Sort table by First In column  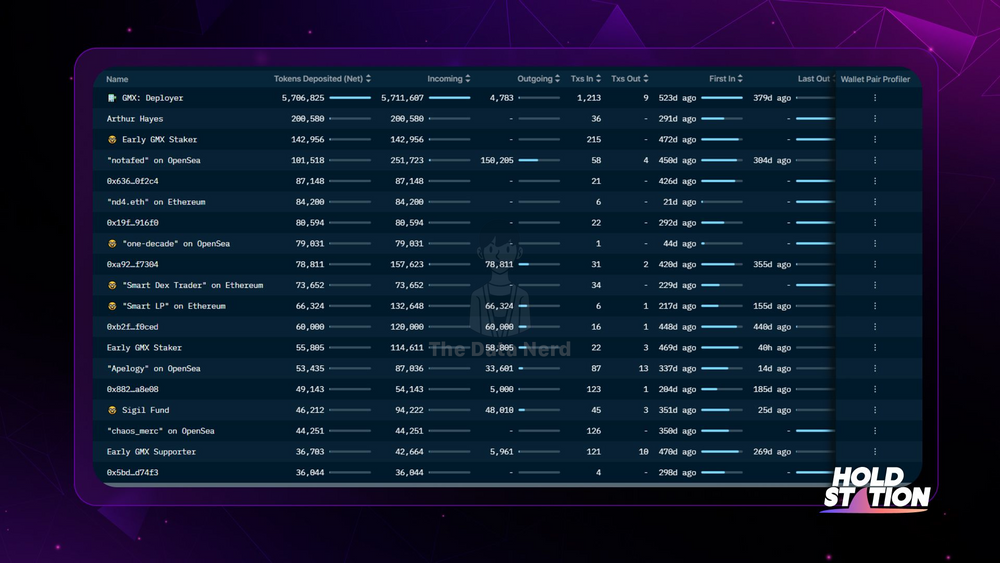click(x=726, y=78)
